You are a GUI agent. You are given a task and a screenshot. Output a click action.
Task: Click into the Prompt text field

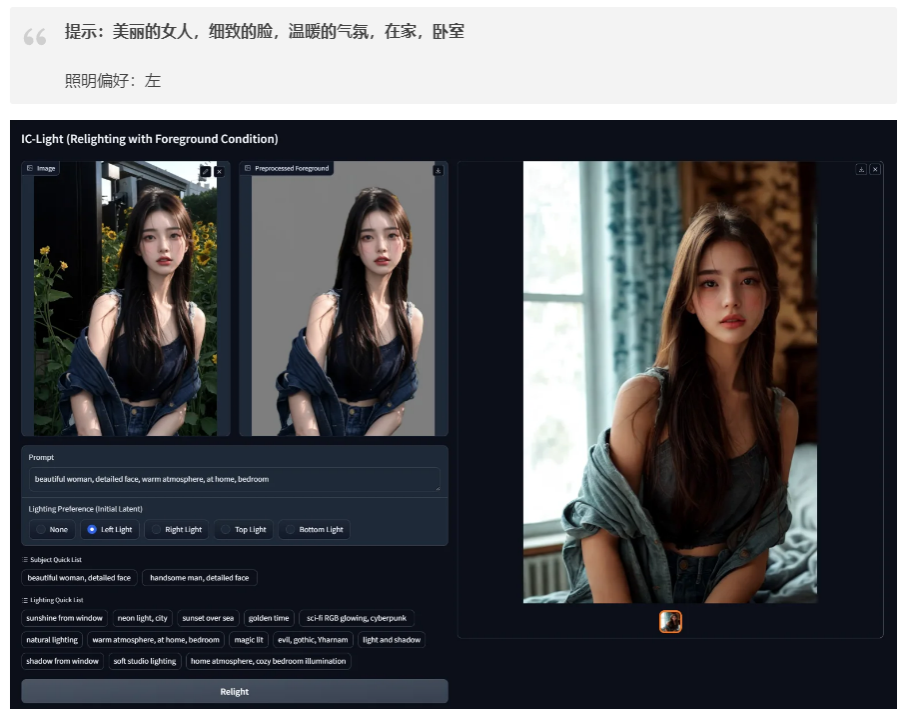coord(234,479)
